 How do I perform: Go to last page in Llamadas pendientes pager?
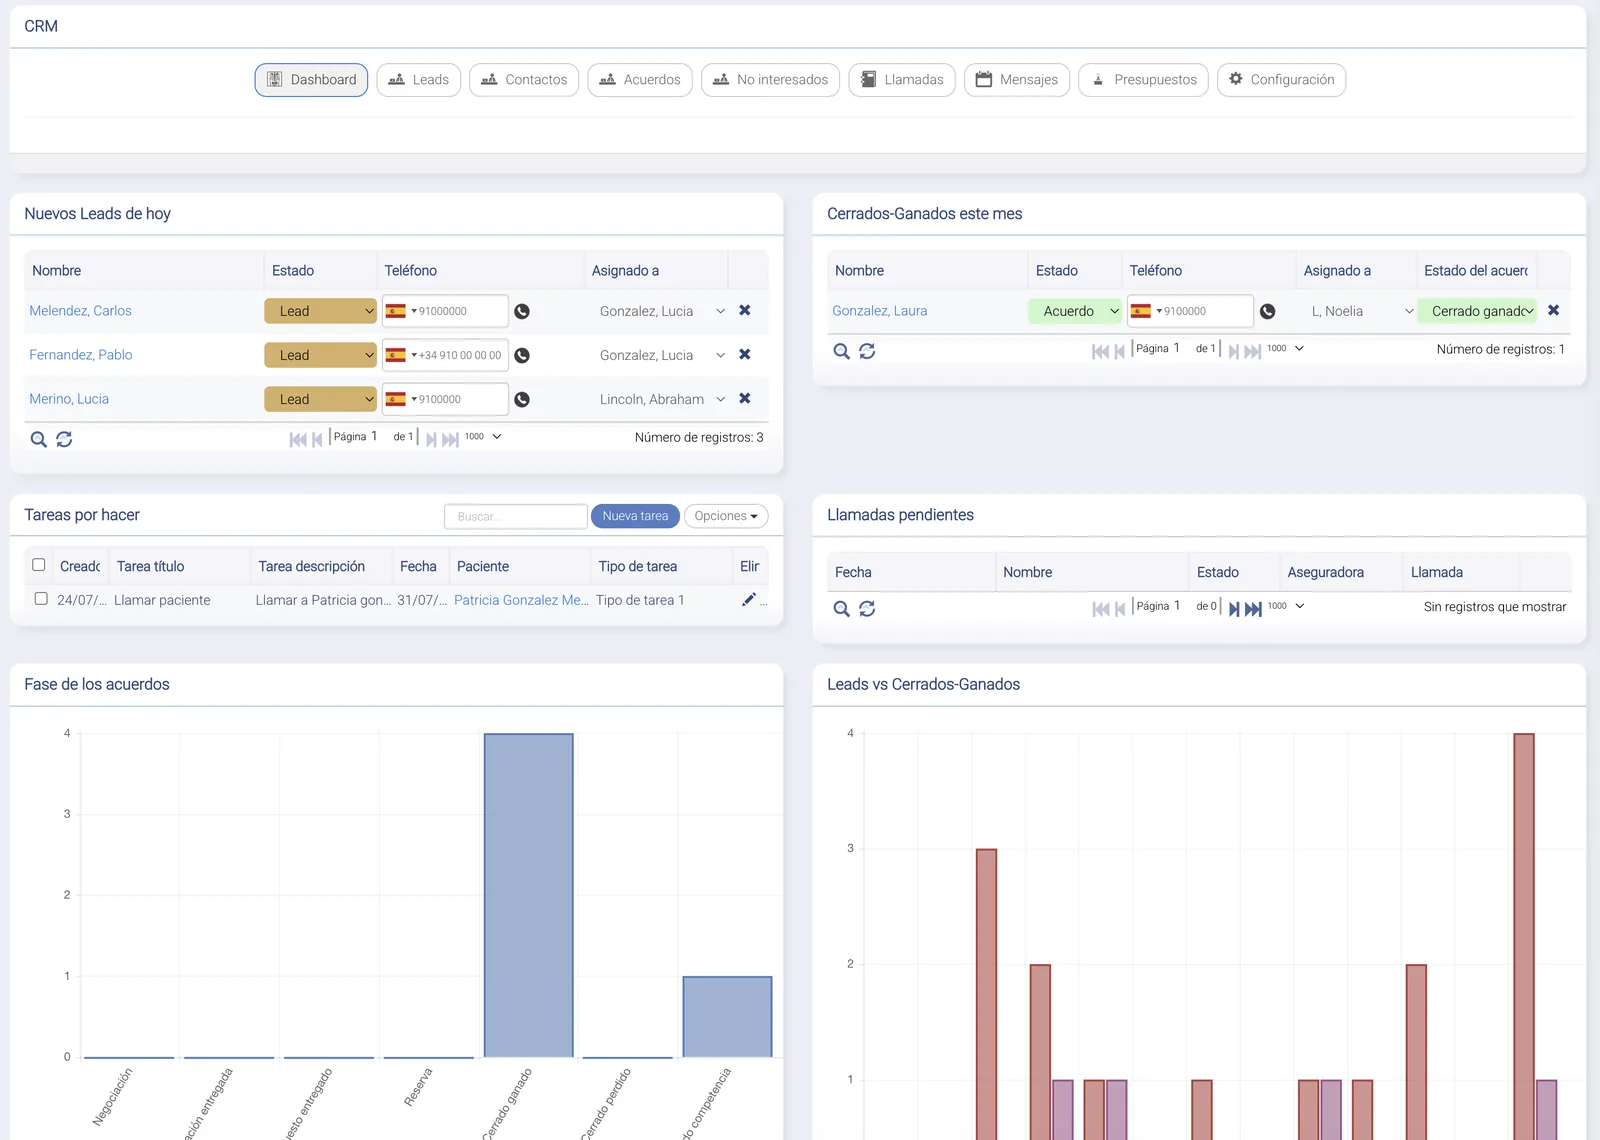(x=1253, y=609)
